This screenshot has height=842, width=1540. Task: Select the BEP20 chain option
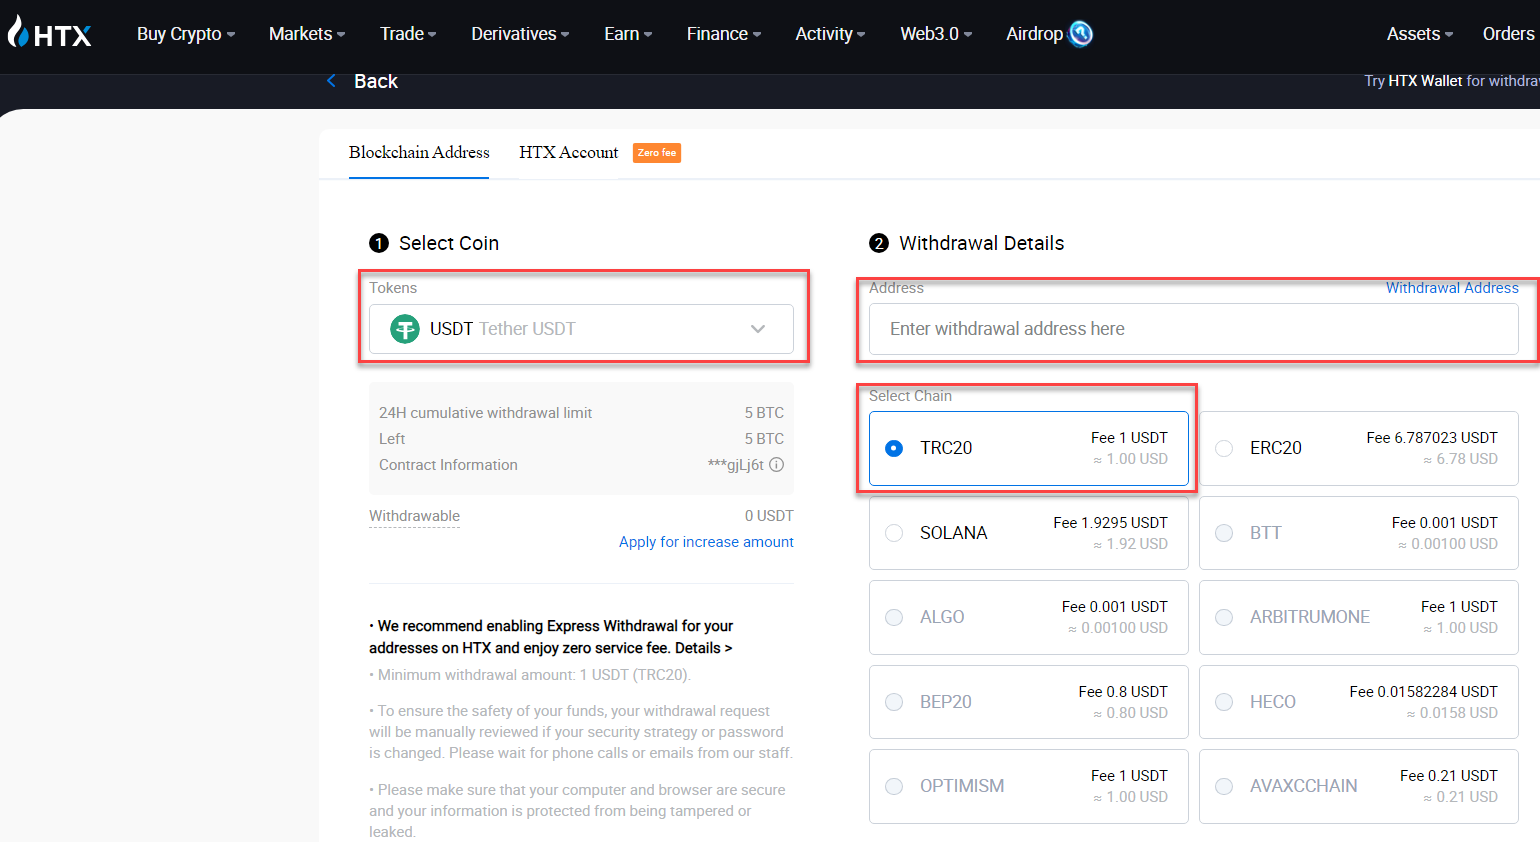[1029, 702]
